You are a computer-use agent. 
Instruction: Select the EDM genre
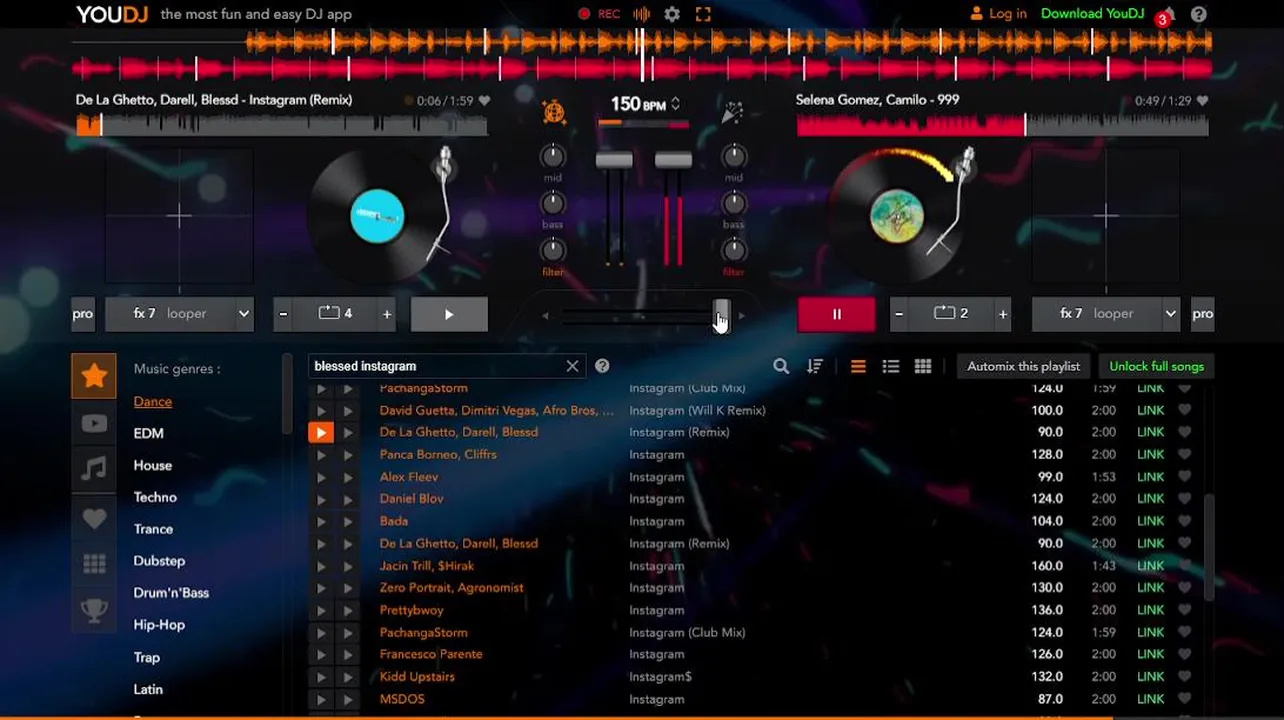(148, 433)
